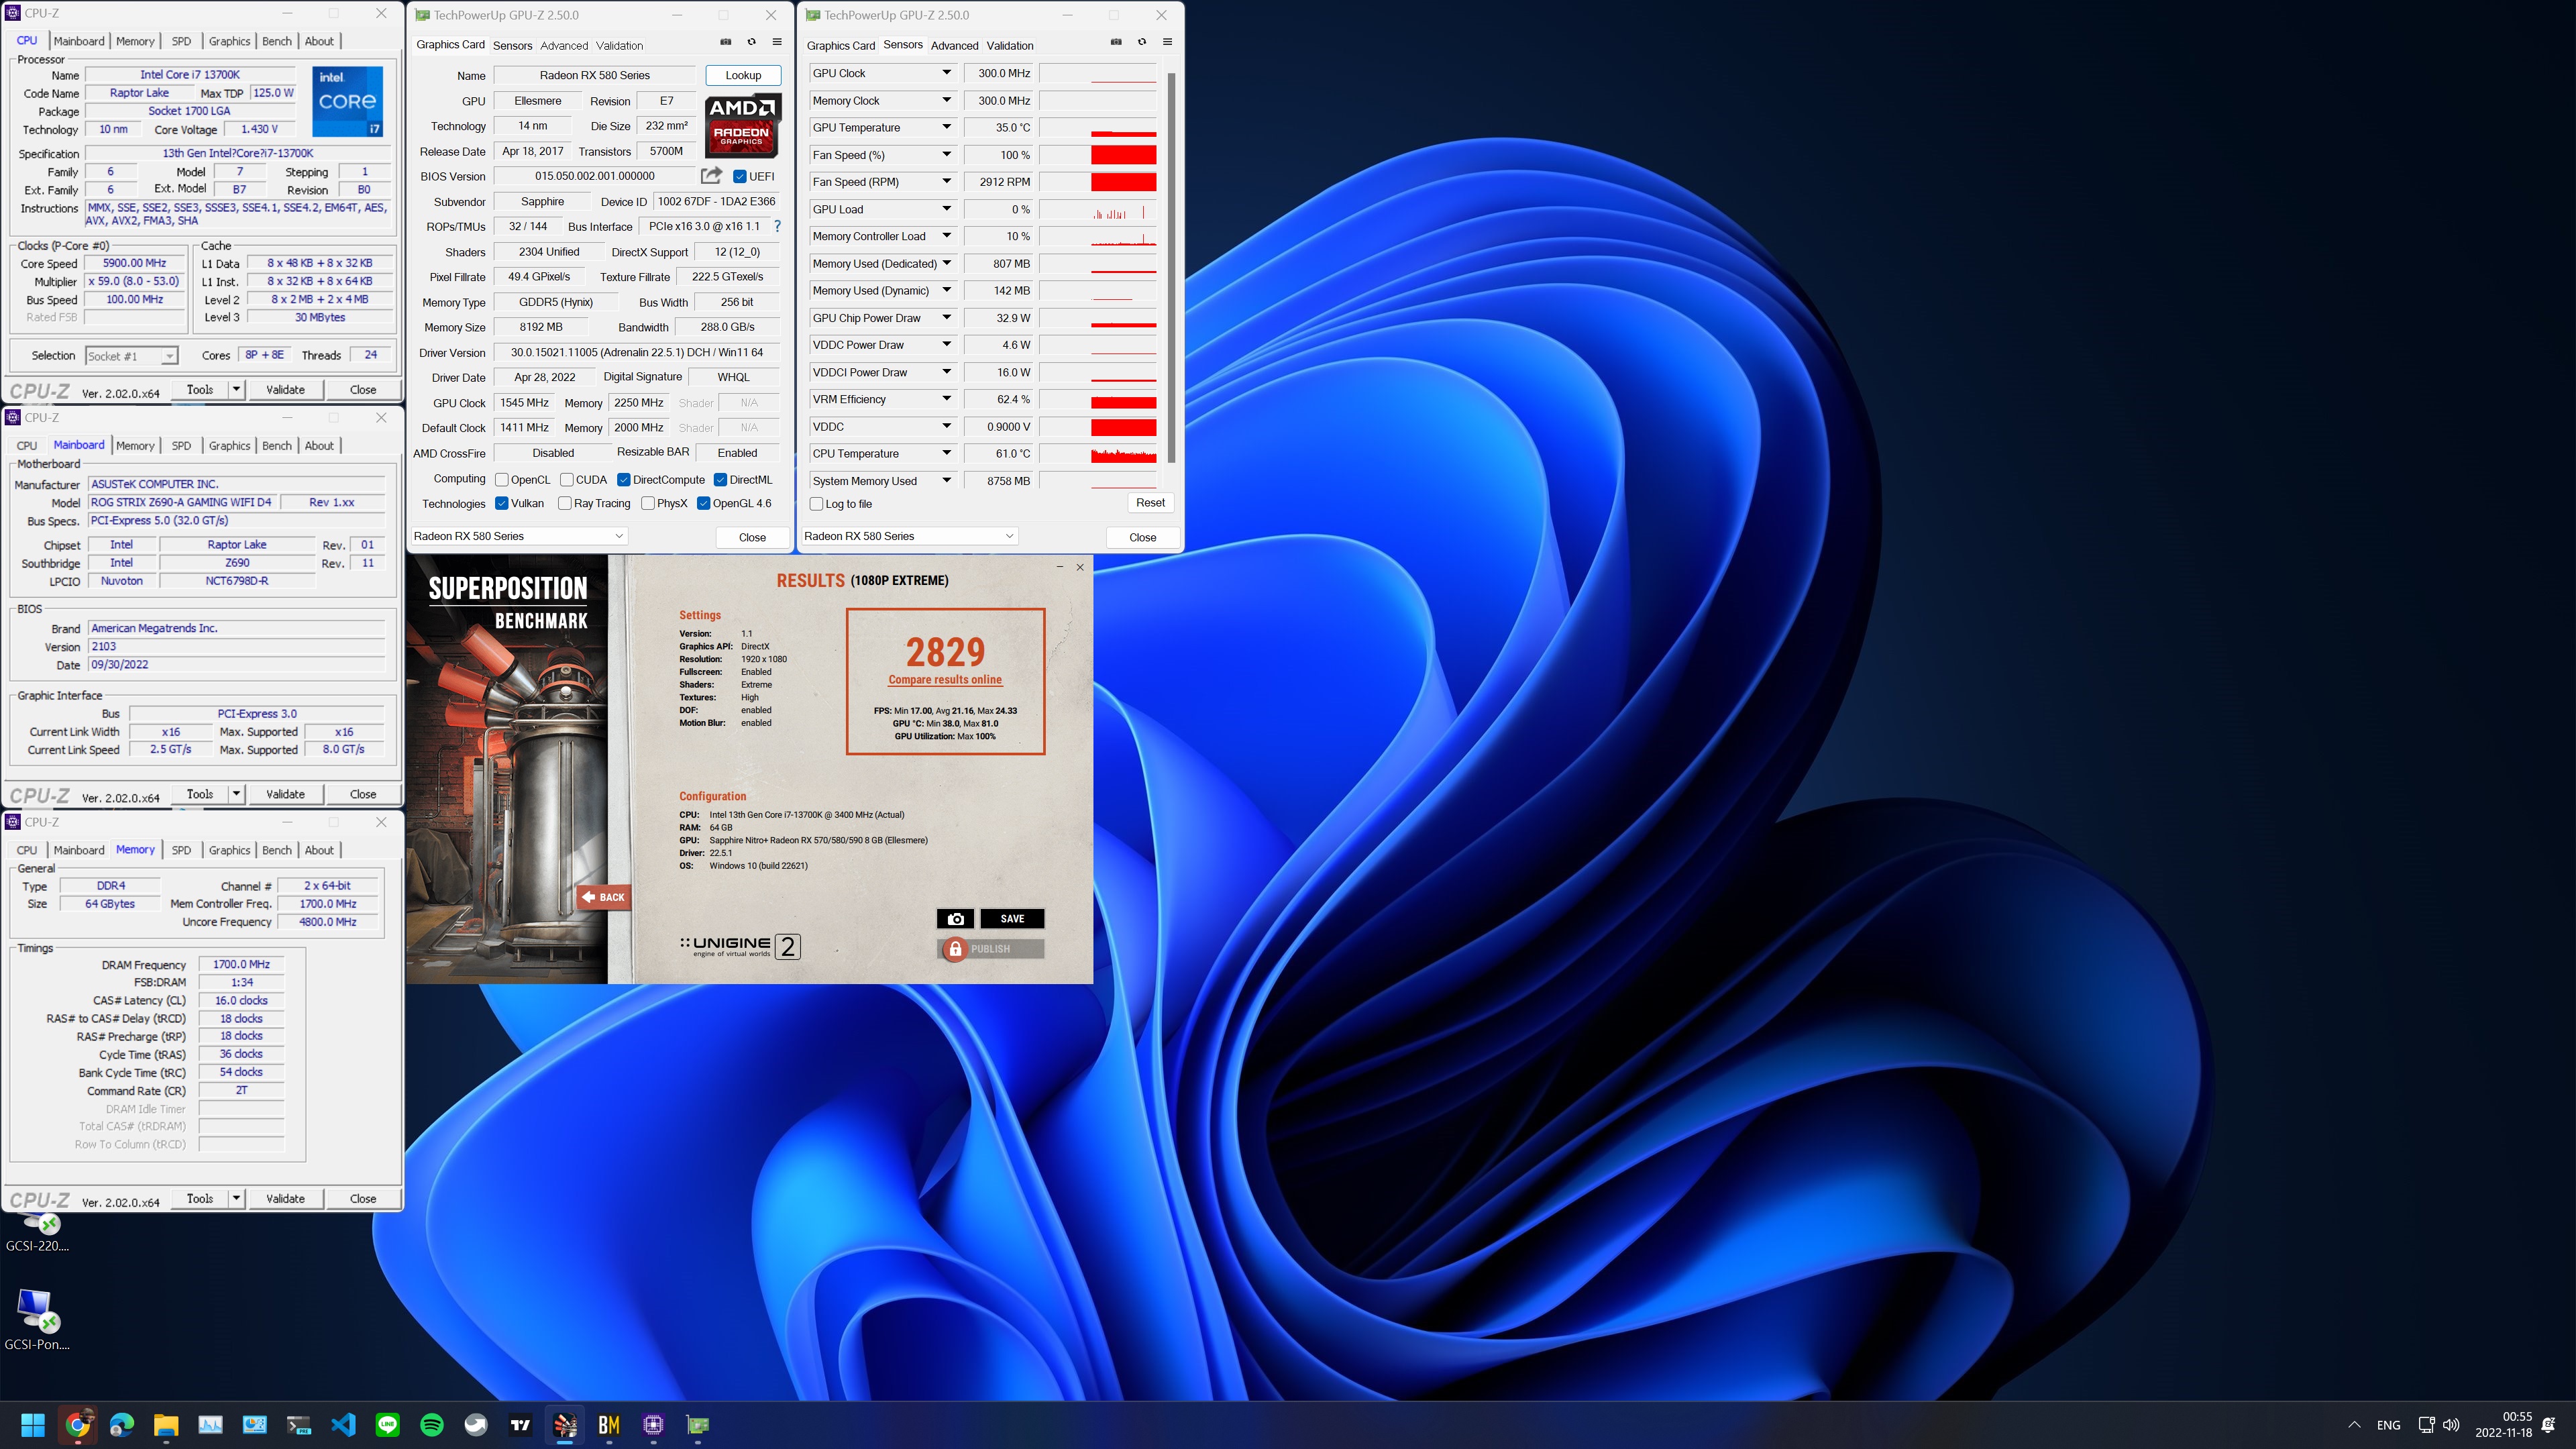Screen dimensions: 2576x1449
Task: Open the GCSI-Pon desktop shortcut
Action: pos(38,1319)
